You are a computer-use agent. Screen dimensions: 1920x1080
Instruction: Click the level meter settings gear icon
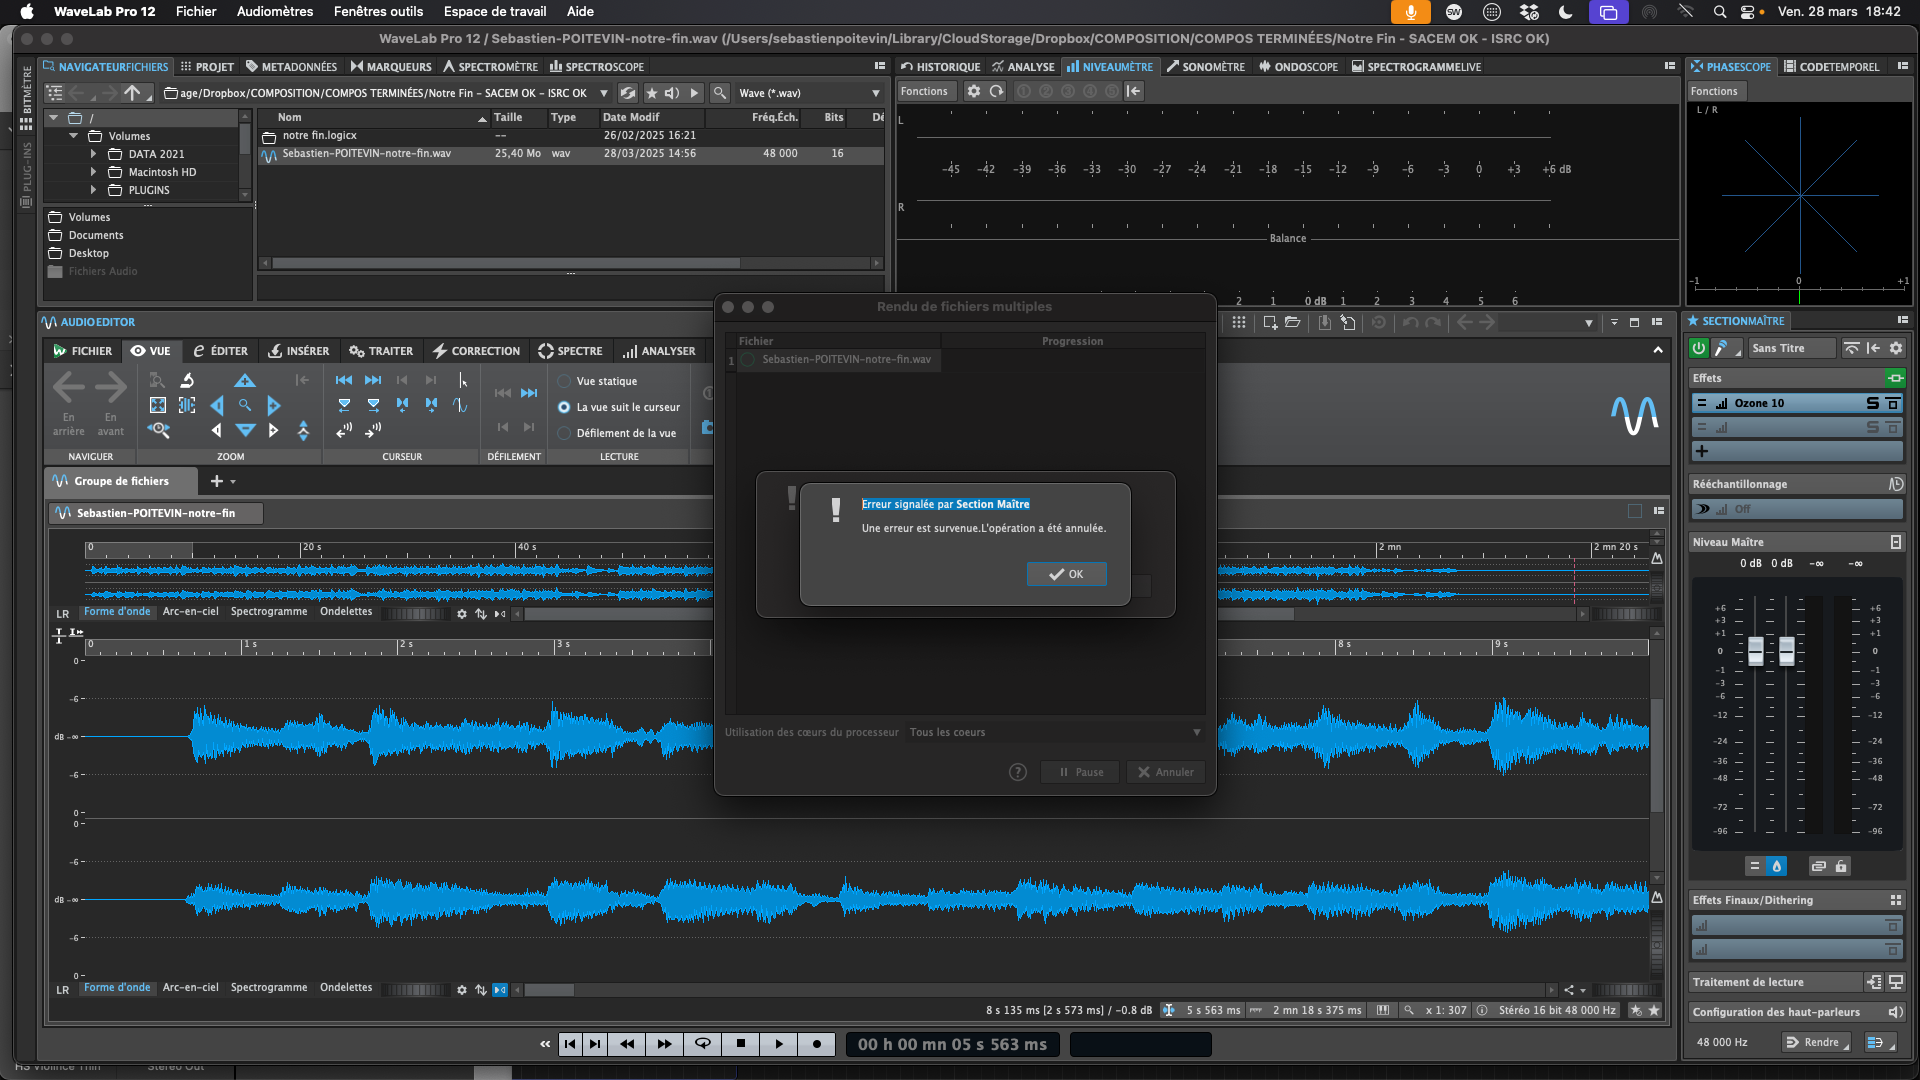pyautogui.click(x=973, y=91)
